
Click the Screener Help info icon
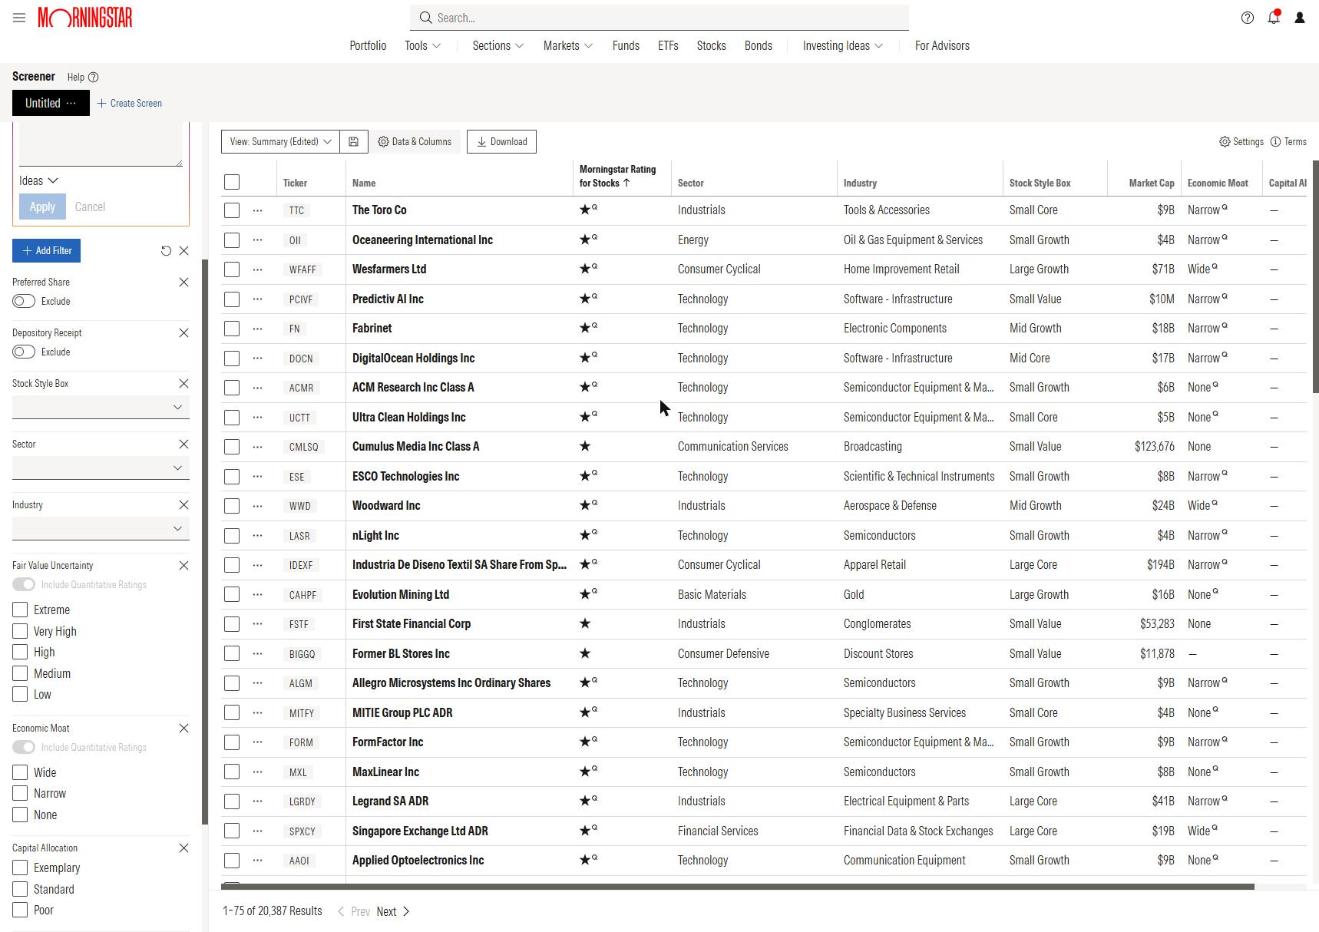pyautogui.click(x=93, y=77)
